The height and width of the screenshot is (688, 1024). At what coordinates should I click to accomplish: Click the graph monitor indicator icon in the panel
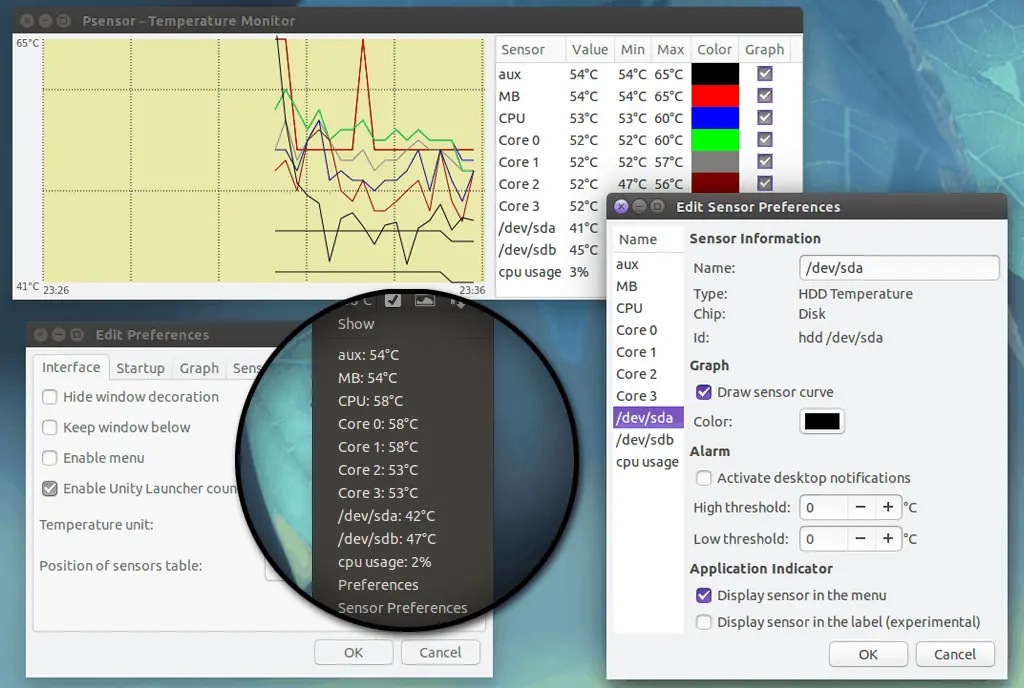tap(425, 300)
